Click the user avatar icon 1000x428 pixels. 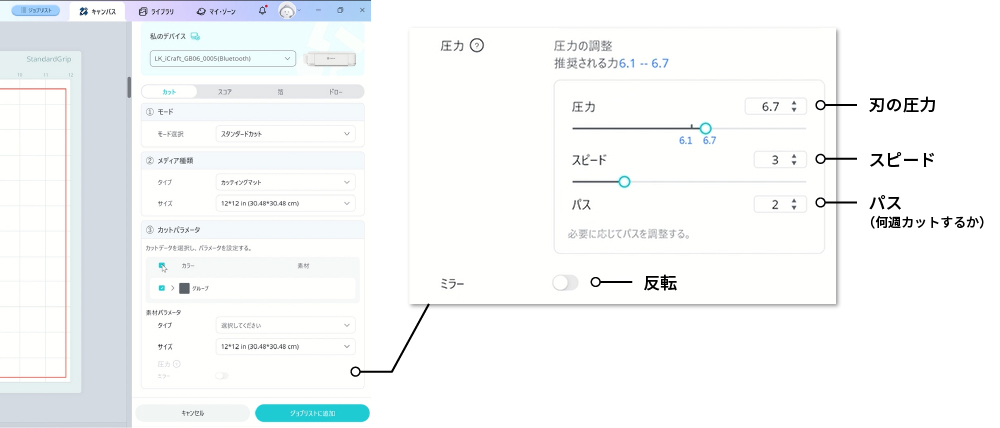point(288,10)
